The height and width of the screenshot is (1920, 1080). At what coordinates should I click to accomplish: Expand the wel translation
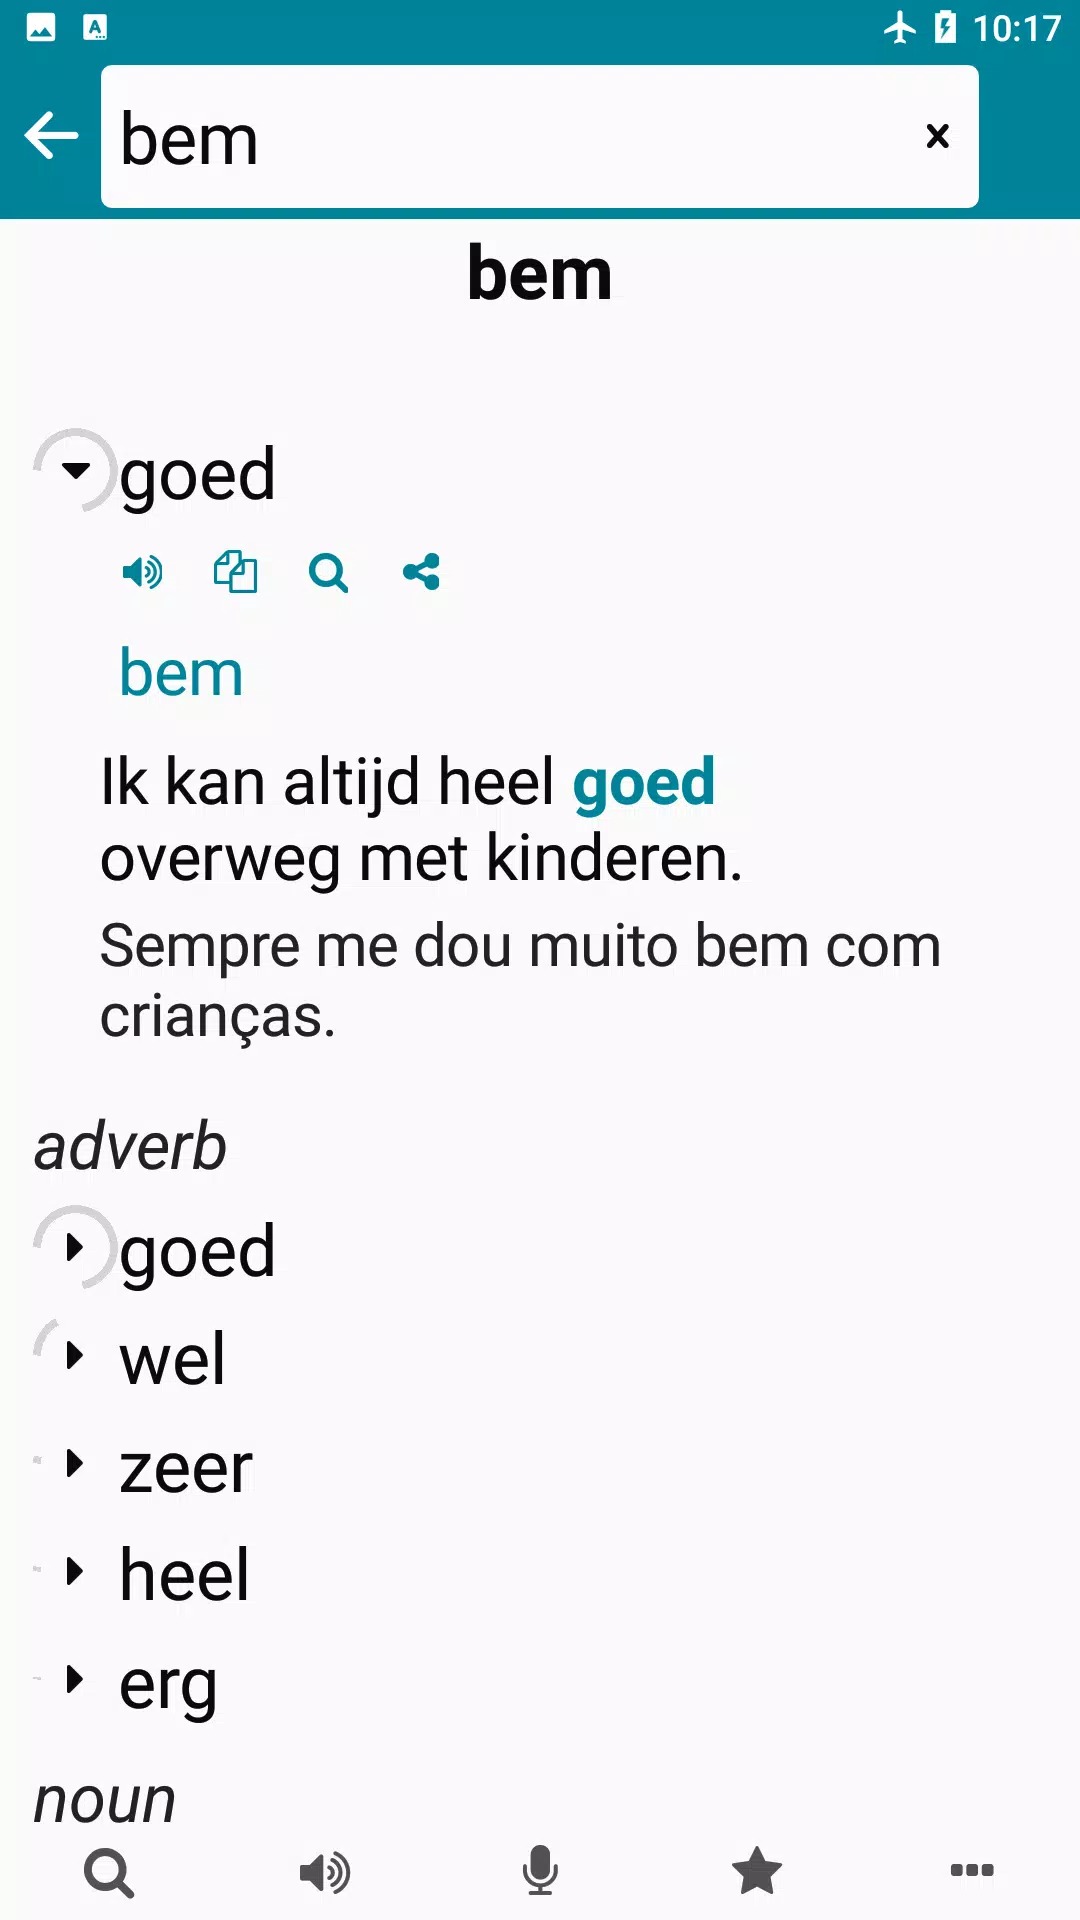coord(75,1356)
